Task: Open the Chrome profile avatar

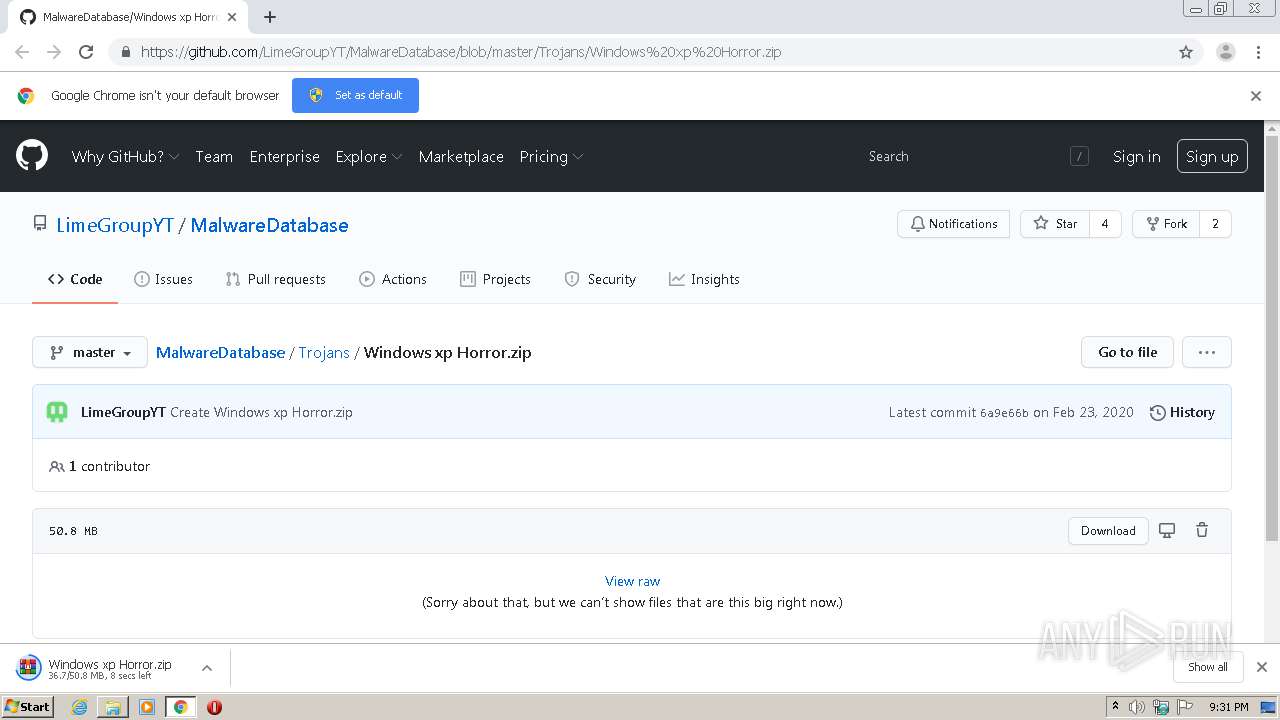Action: (x=1225, y=52)
